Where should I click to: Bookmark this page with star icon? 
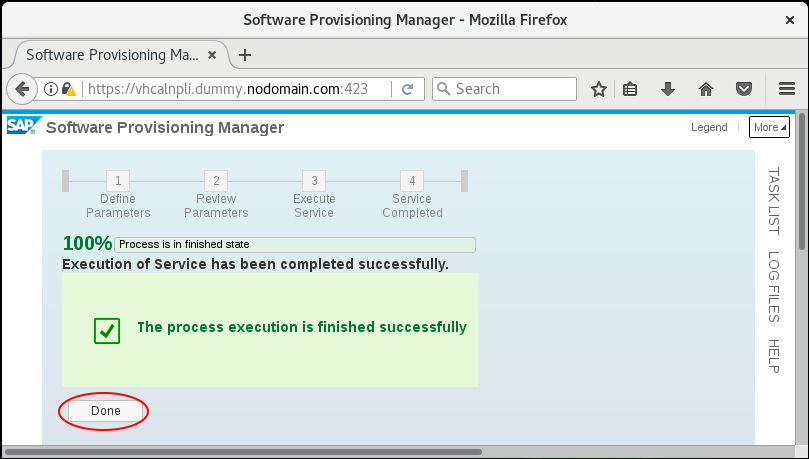click(598, 89)
